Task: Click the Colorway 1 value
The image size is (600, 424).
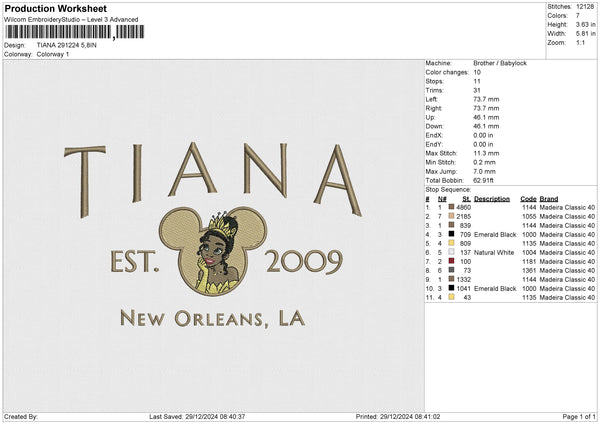Action: (53, 54)
